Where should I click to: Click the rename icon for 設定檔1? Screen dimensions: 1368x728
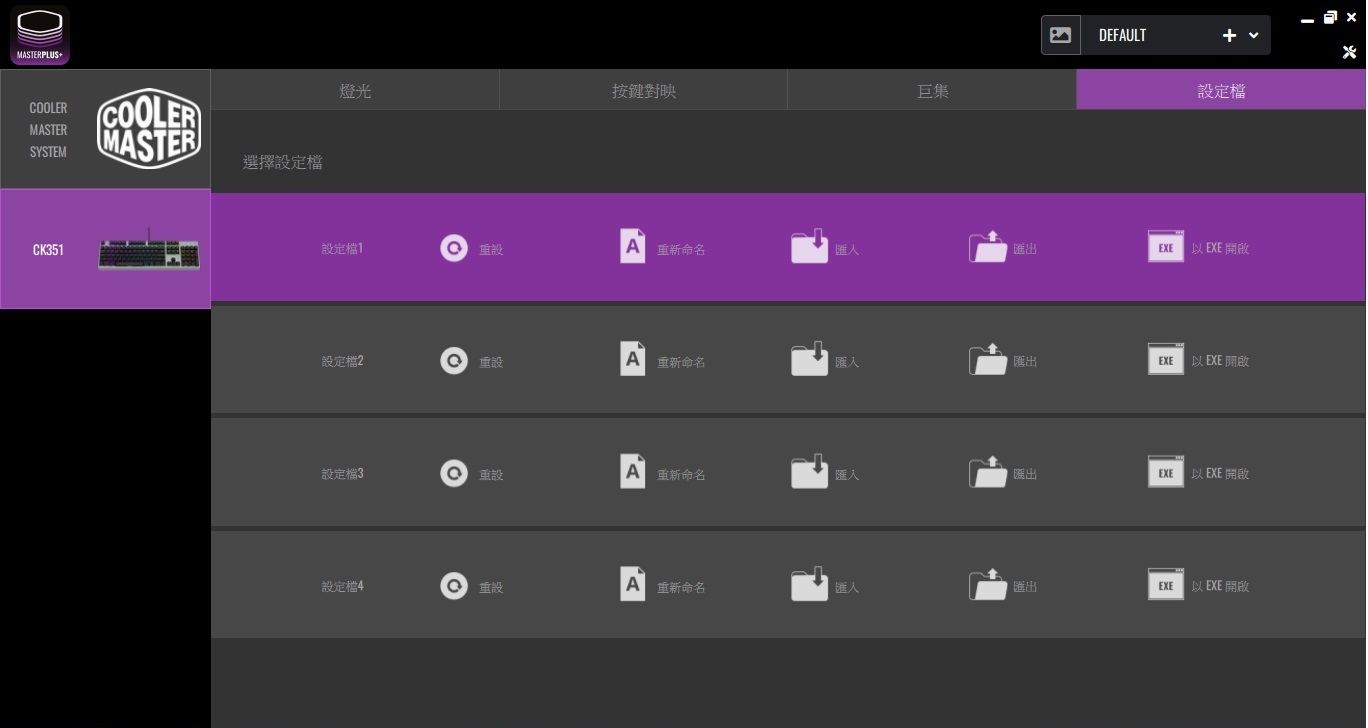point(632,246)
